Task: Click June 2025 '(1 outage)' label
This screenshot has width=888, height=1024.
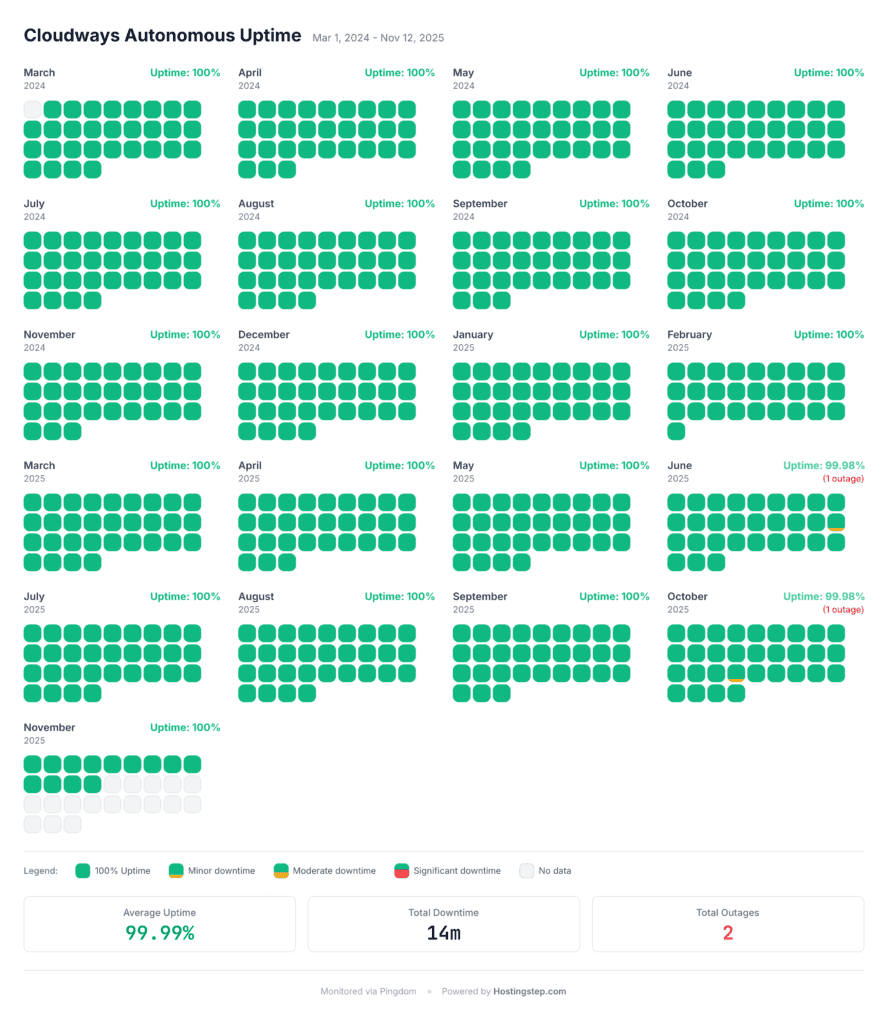Action: (843, 479)
